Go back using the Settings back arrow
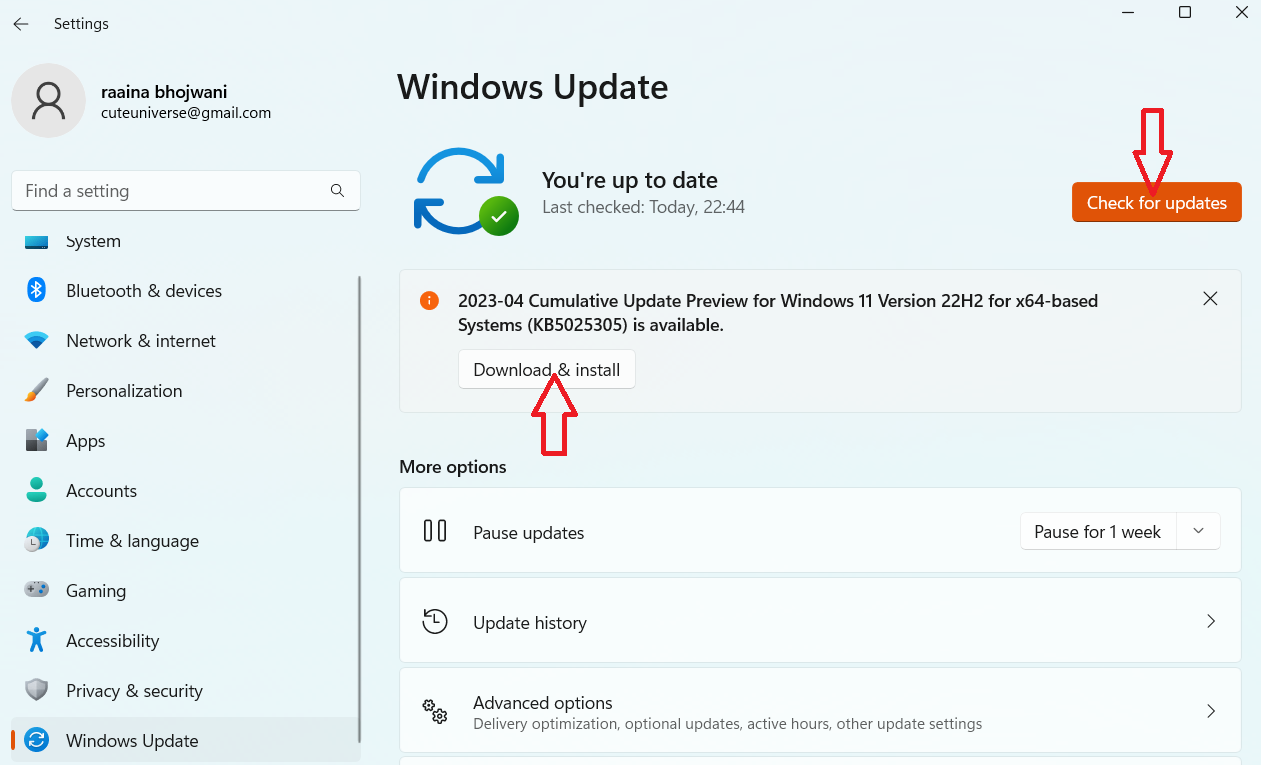The height and width of the screenshot is (765, 1261). point(21,24)
